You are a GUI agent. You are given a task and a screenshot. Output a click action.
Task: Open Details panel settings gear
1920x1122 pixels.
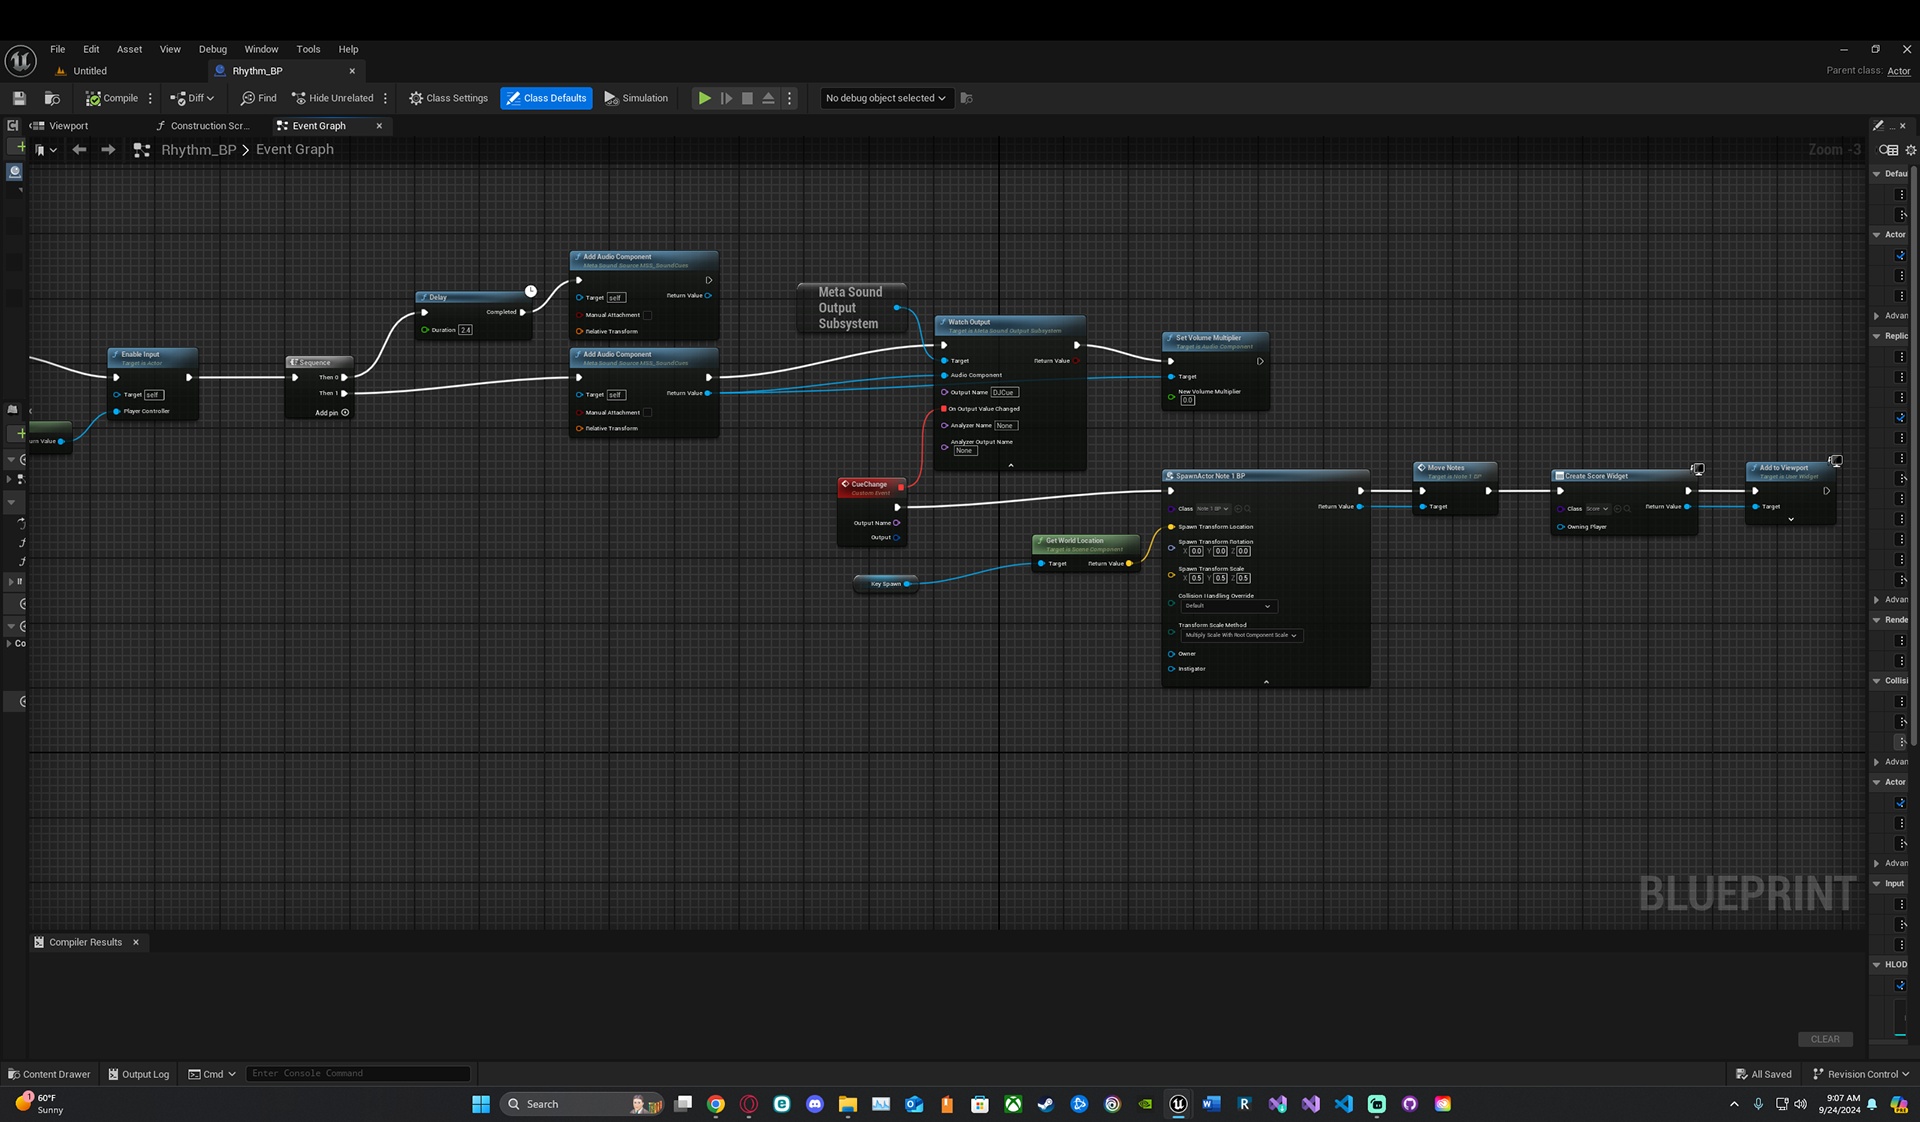1911,150
